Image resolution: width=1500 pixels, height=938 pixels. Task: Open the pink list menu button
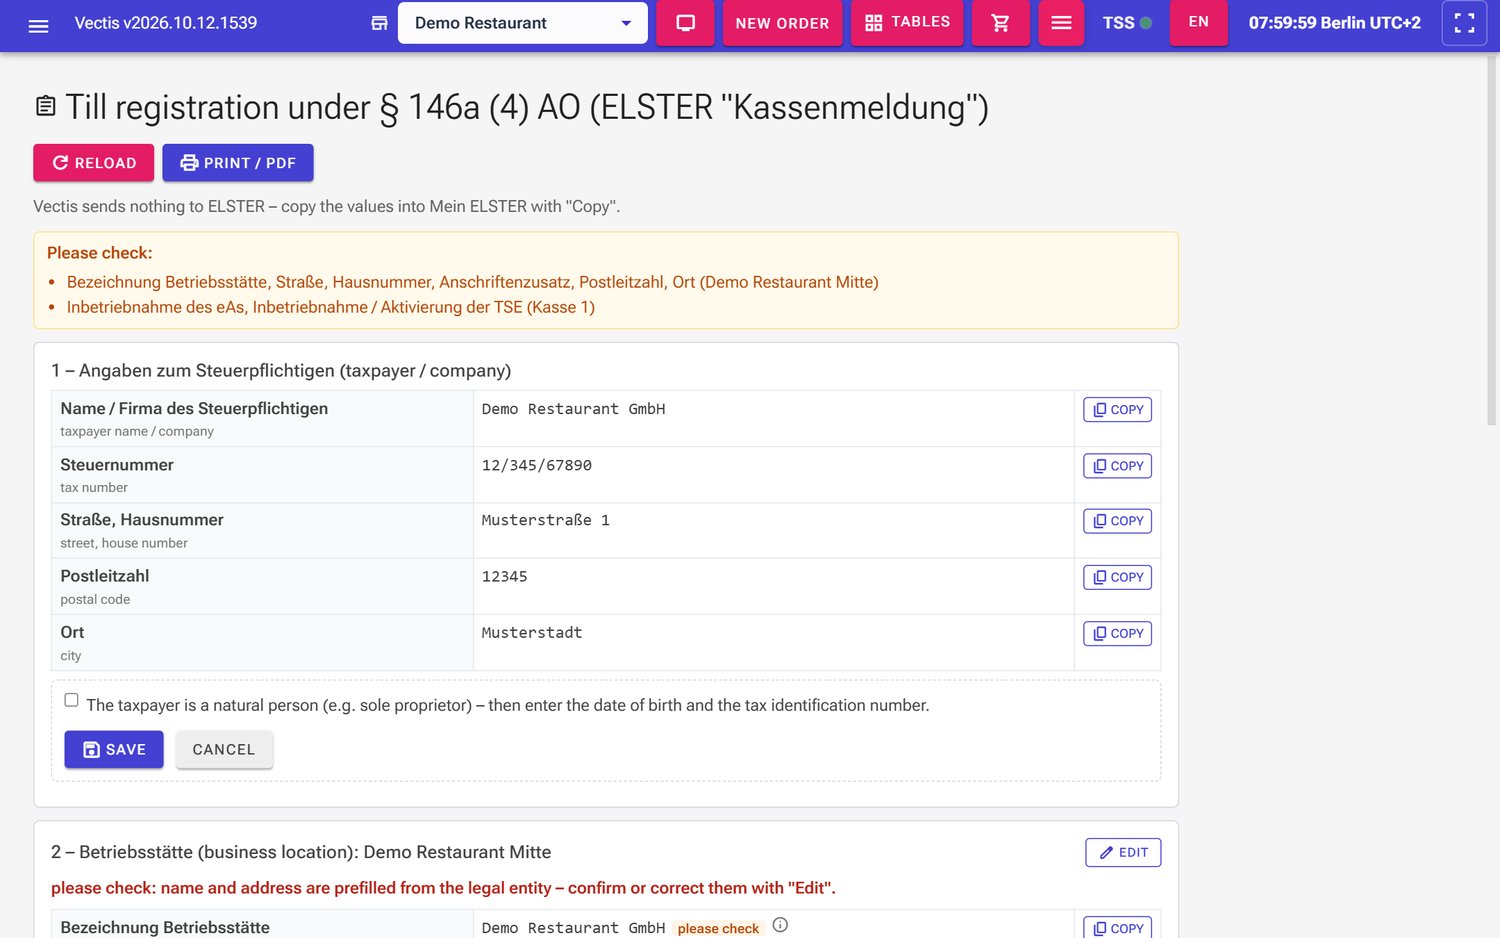(x=1061, y=23)
